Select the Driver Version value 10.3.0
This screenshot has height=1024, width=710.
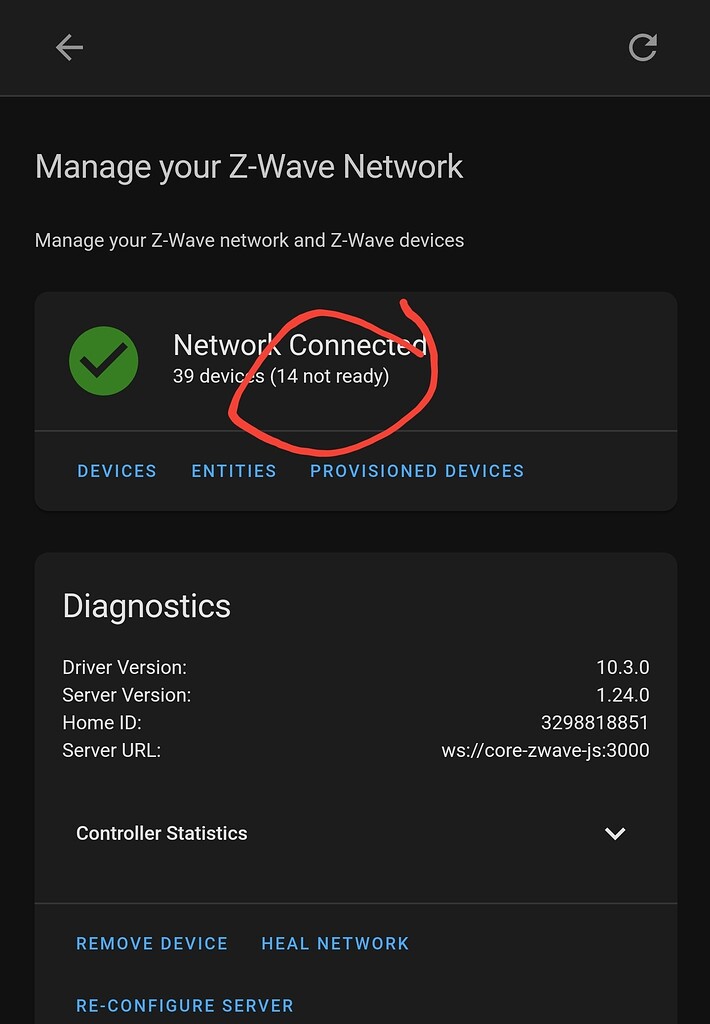[x=624, y=667]
